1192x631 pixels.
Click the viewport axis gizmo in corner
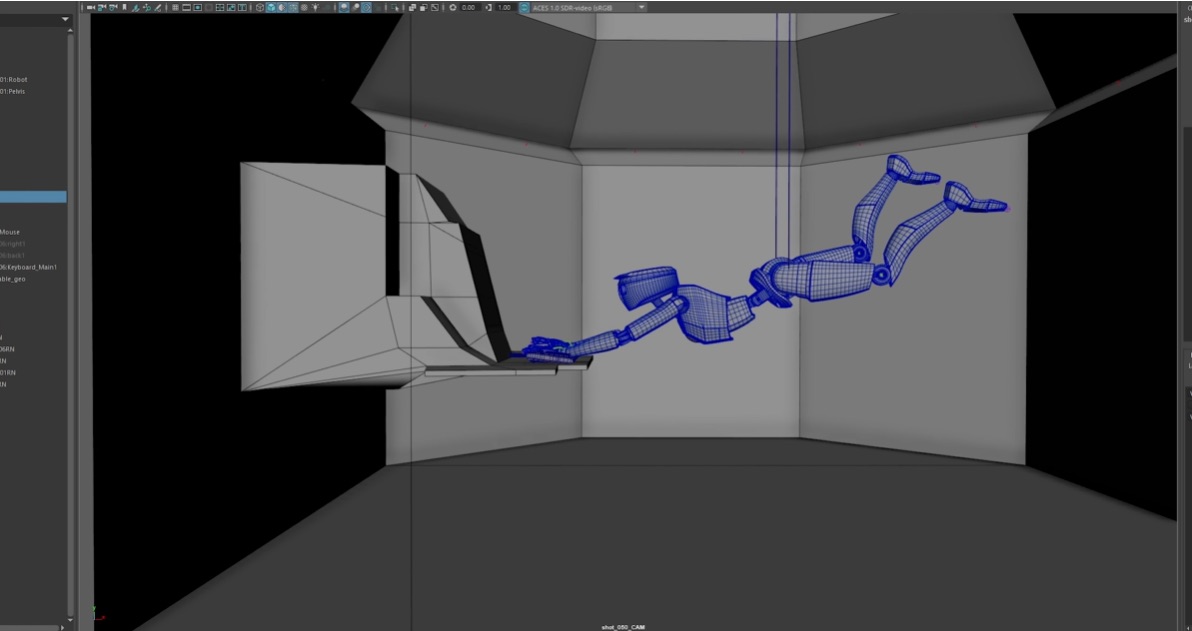click(98, 614)
